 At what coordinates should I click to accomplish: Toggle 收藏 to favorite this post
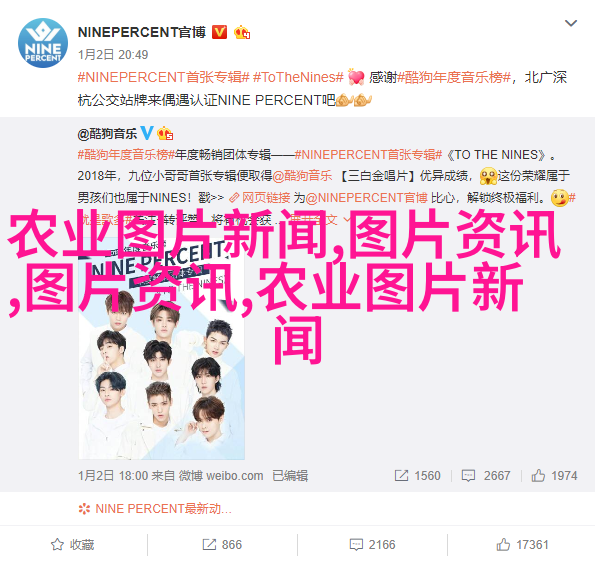[73, 545]
